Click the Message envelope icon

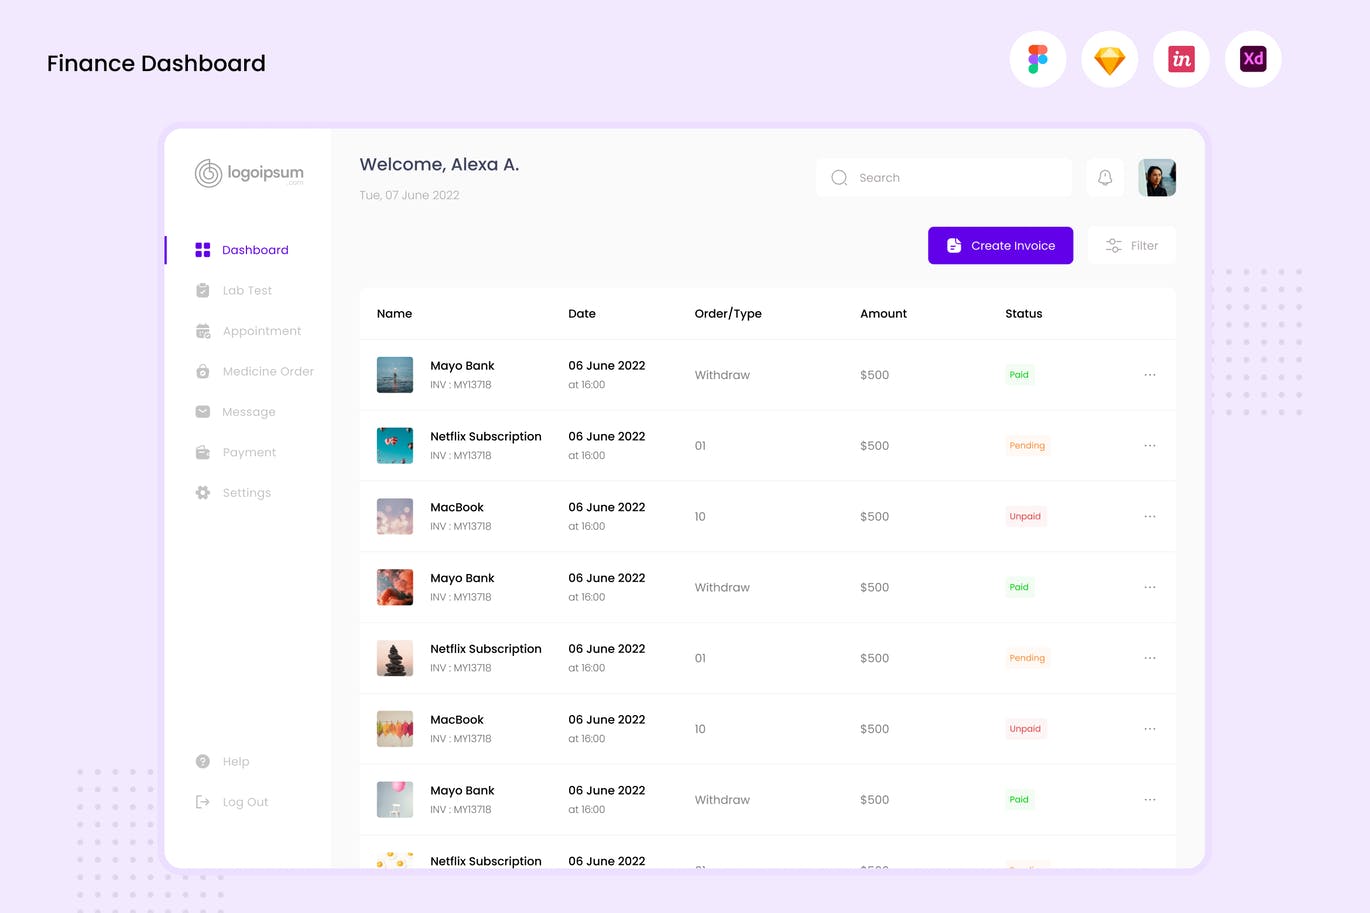203,412
